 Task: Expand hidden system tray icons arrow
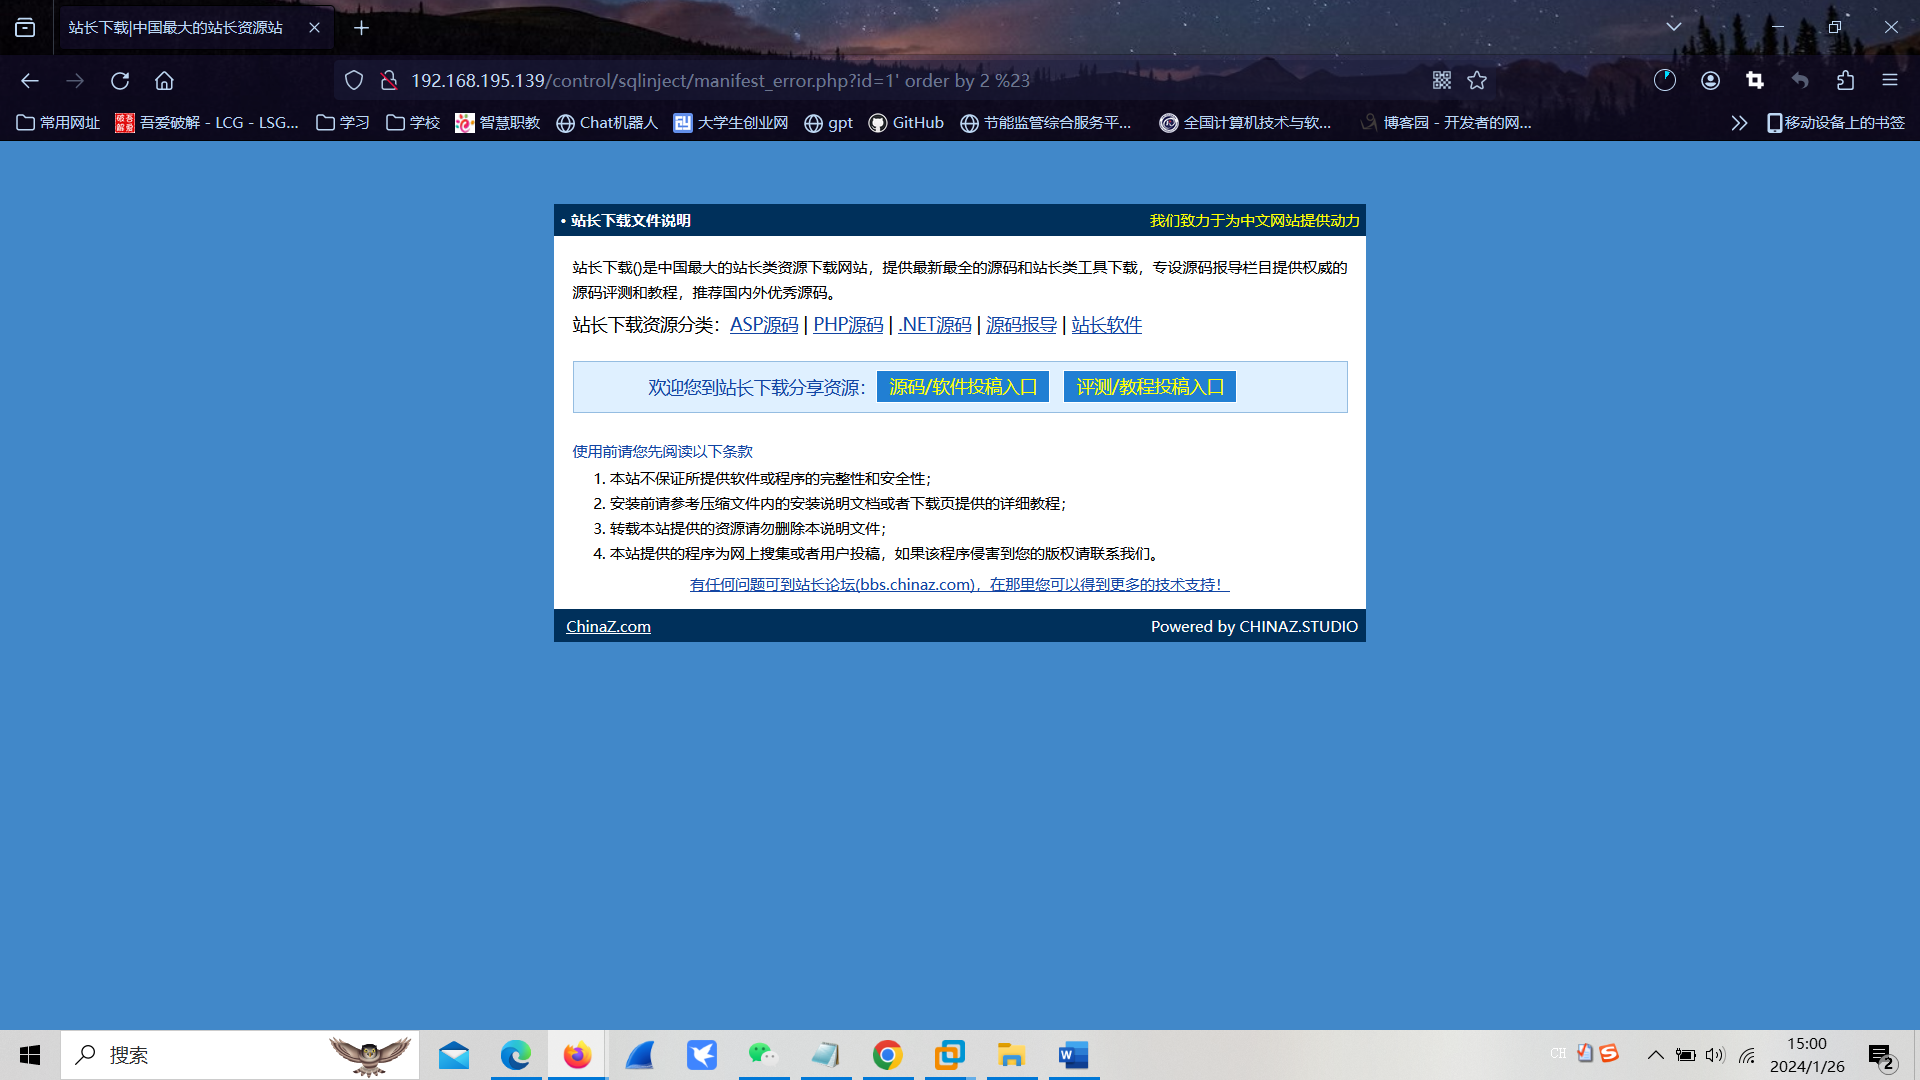1655,1055
